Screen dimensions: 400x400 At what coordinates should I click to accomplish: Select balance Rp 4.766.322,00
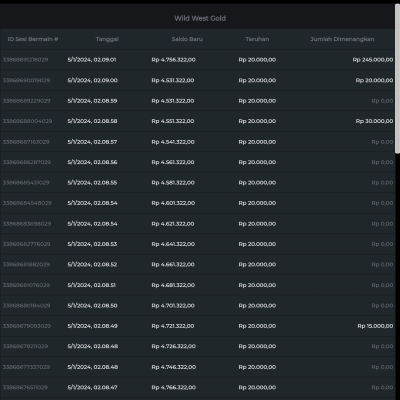tap(173, 387)
